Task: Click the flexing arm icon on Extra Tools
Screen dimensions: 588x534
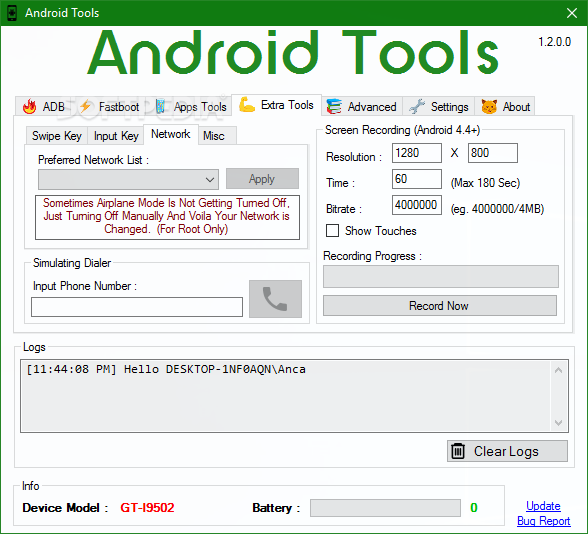Action: (247, 104)
